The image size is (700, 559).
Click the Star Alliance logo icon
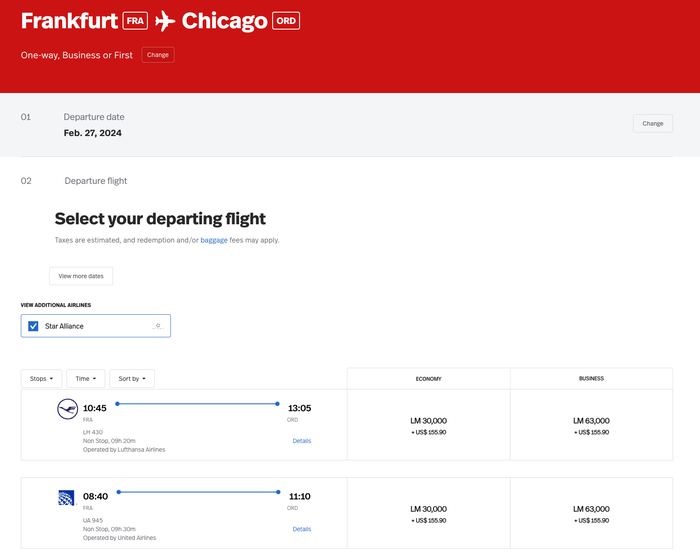158,326
